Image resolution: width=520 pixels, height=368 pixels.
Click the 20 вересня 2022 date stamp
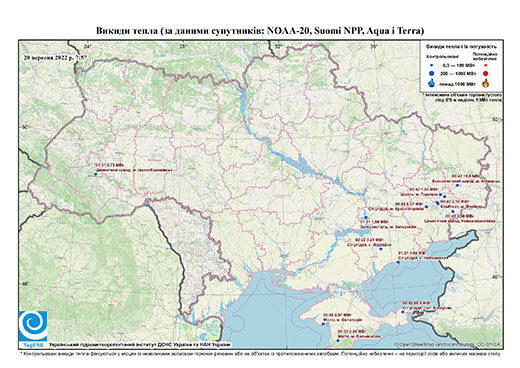[55, 57]
